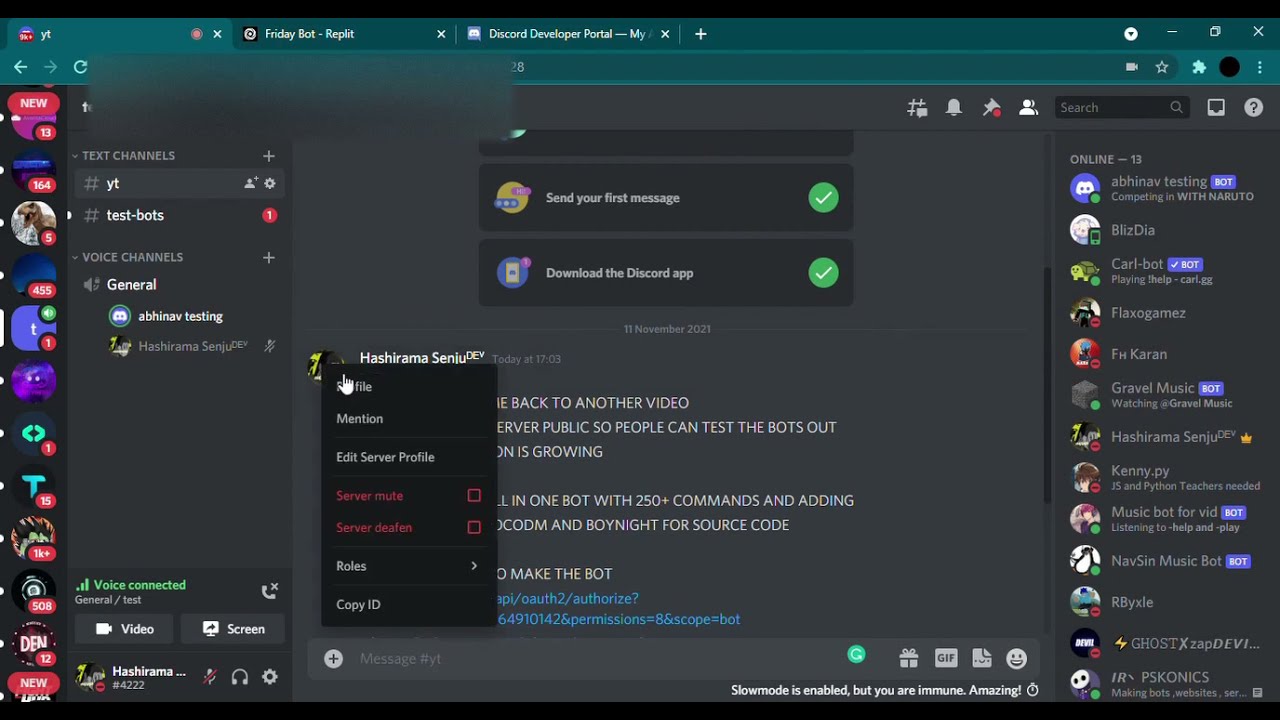The height and width of the screenshot is (720, 1280).
Task: Choose Mention in context menu
Action: point(409,419)
